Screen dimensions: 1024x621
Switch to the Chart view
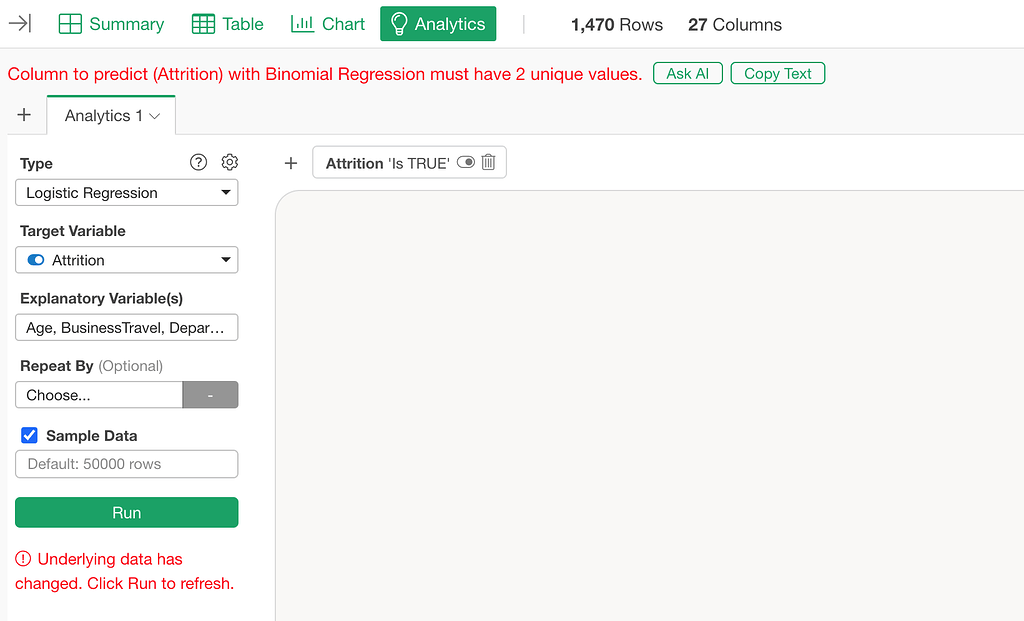pyautogui.click(x=327, y=24)
